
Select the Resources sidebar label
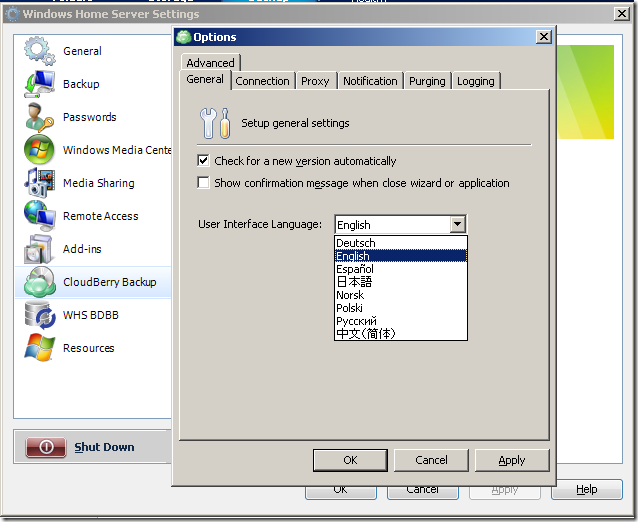point(89,348)
